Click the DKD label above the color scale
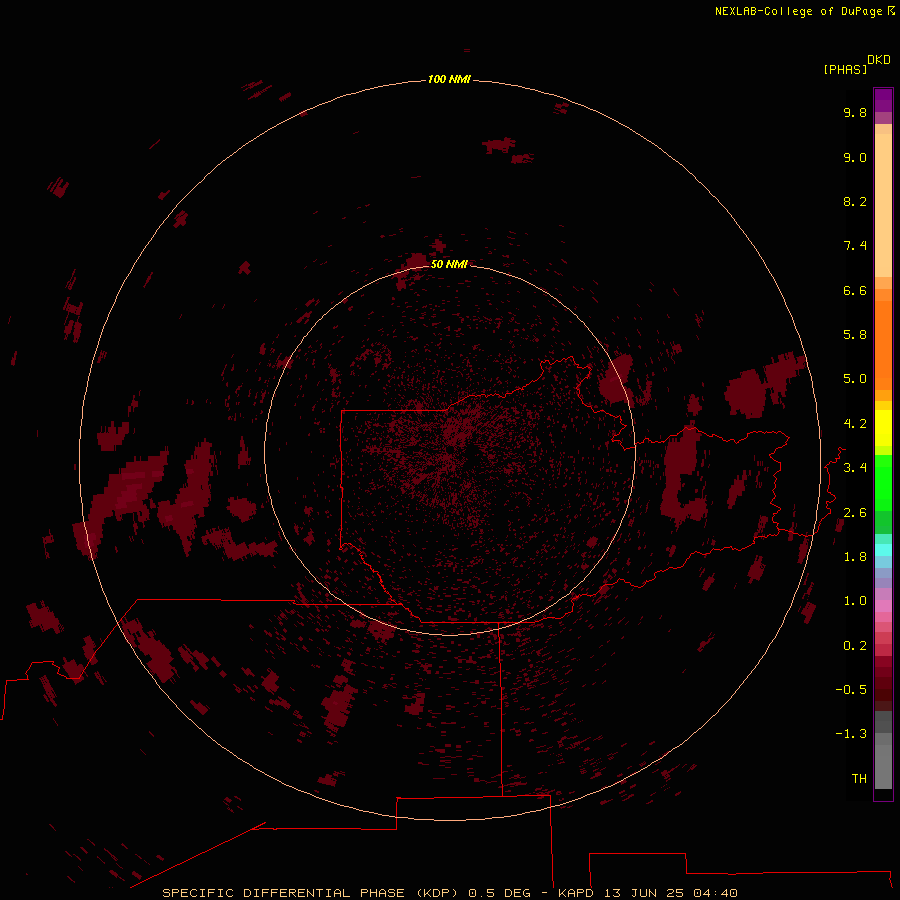The image size is (900, 900). pos(878,60)
